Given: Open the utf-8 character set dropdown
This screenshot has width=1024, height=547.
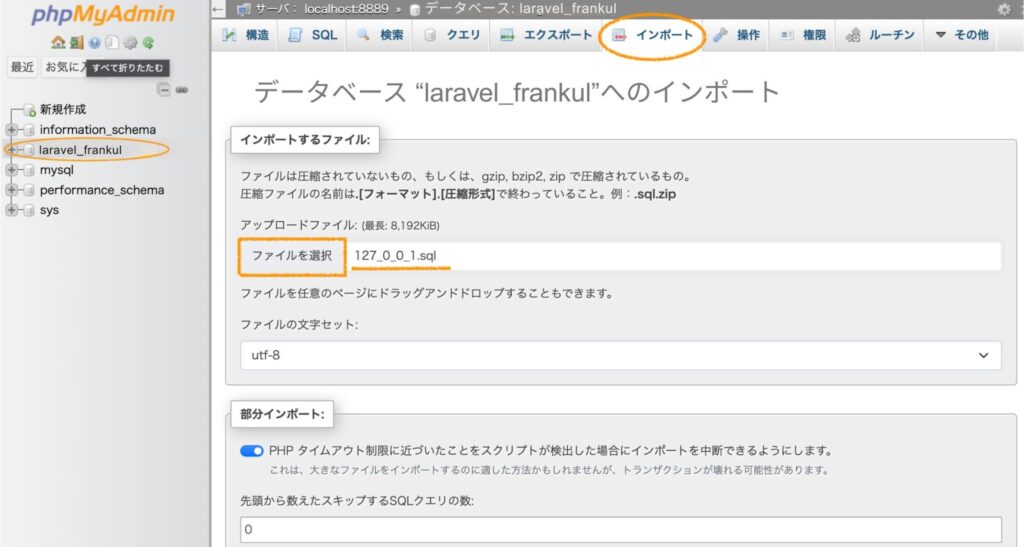Looking at the screenshot, I should point(620,355).
